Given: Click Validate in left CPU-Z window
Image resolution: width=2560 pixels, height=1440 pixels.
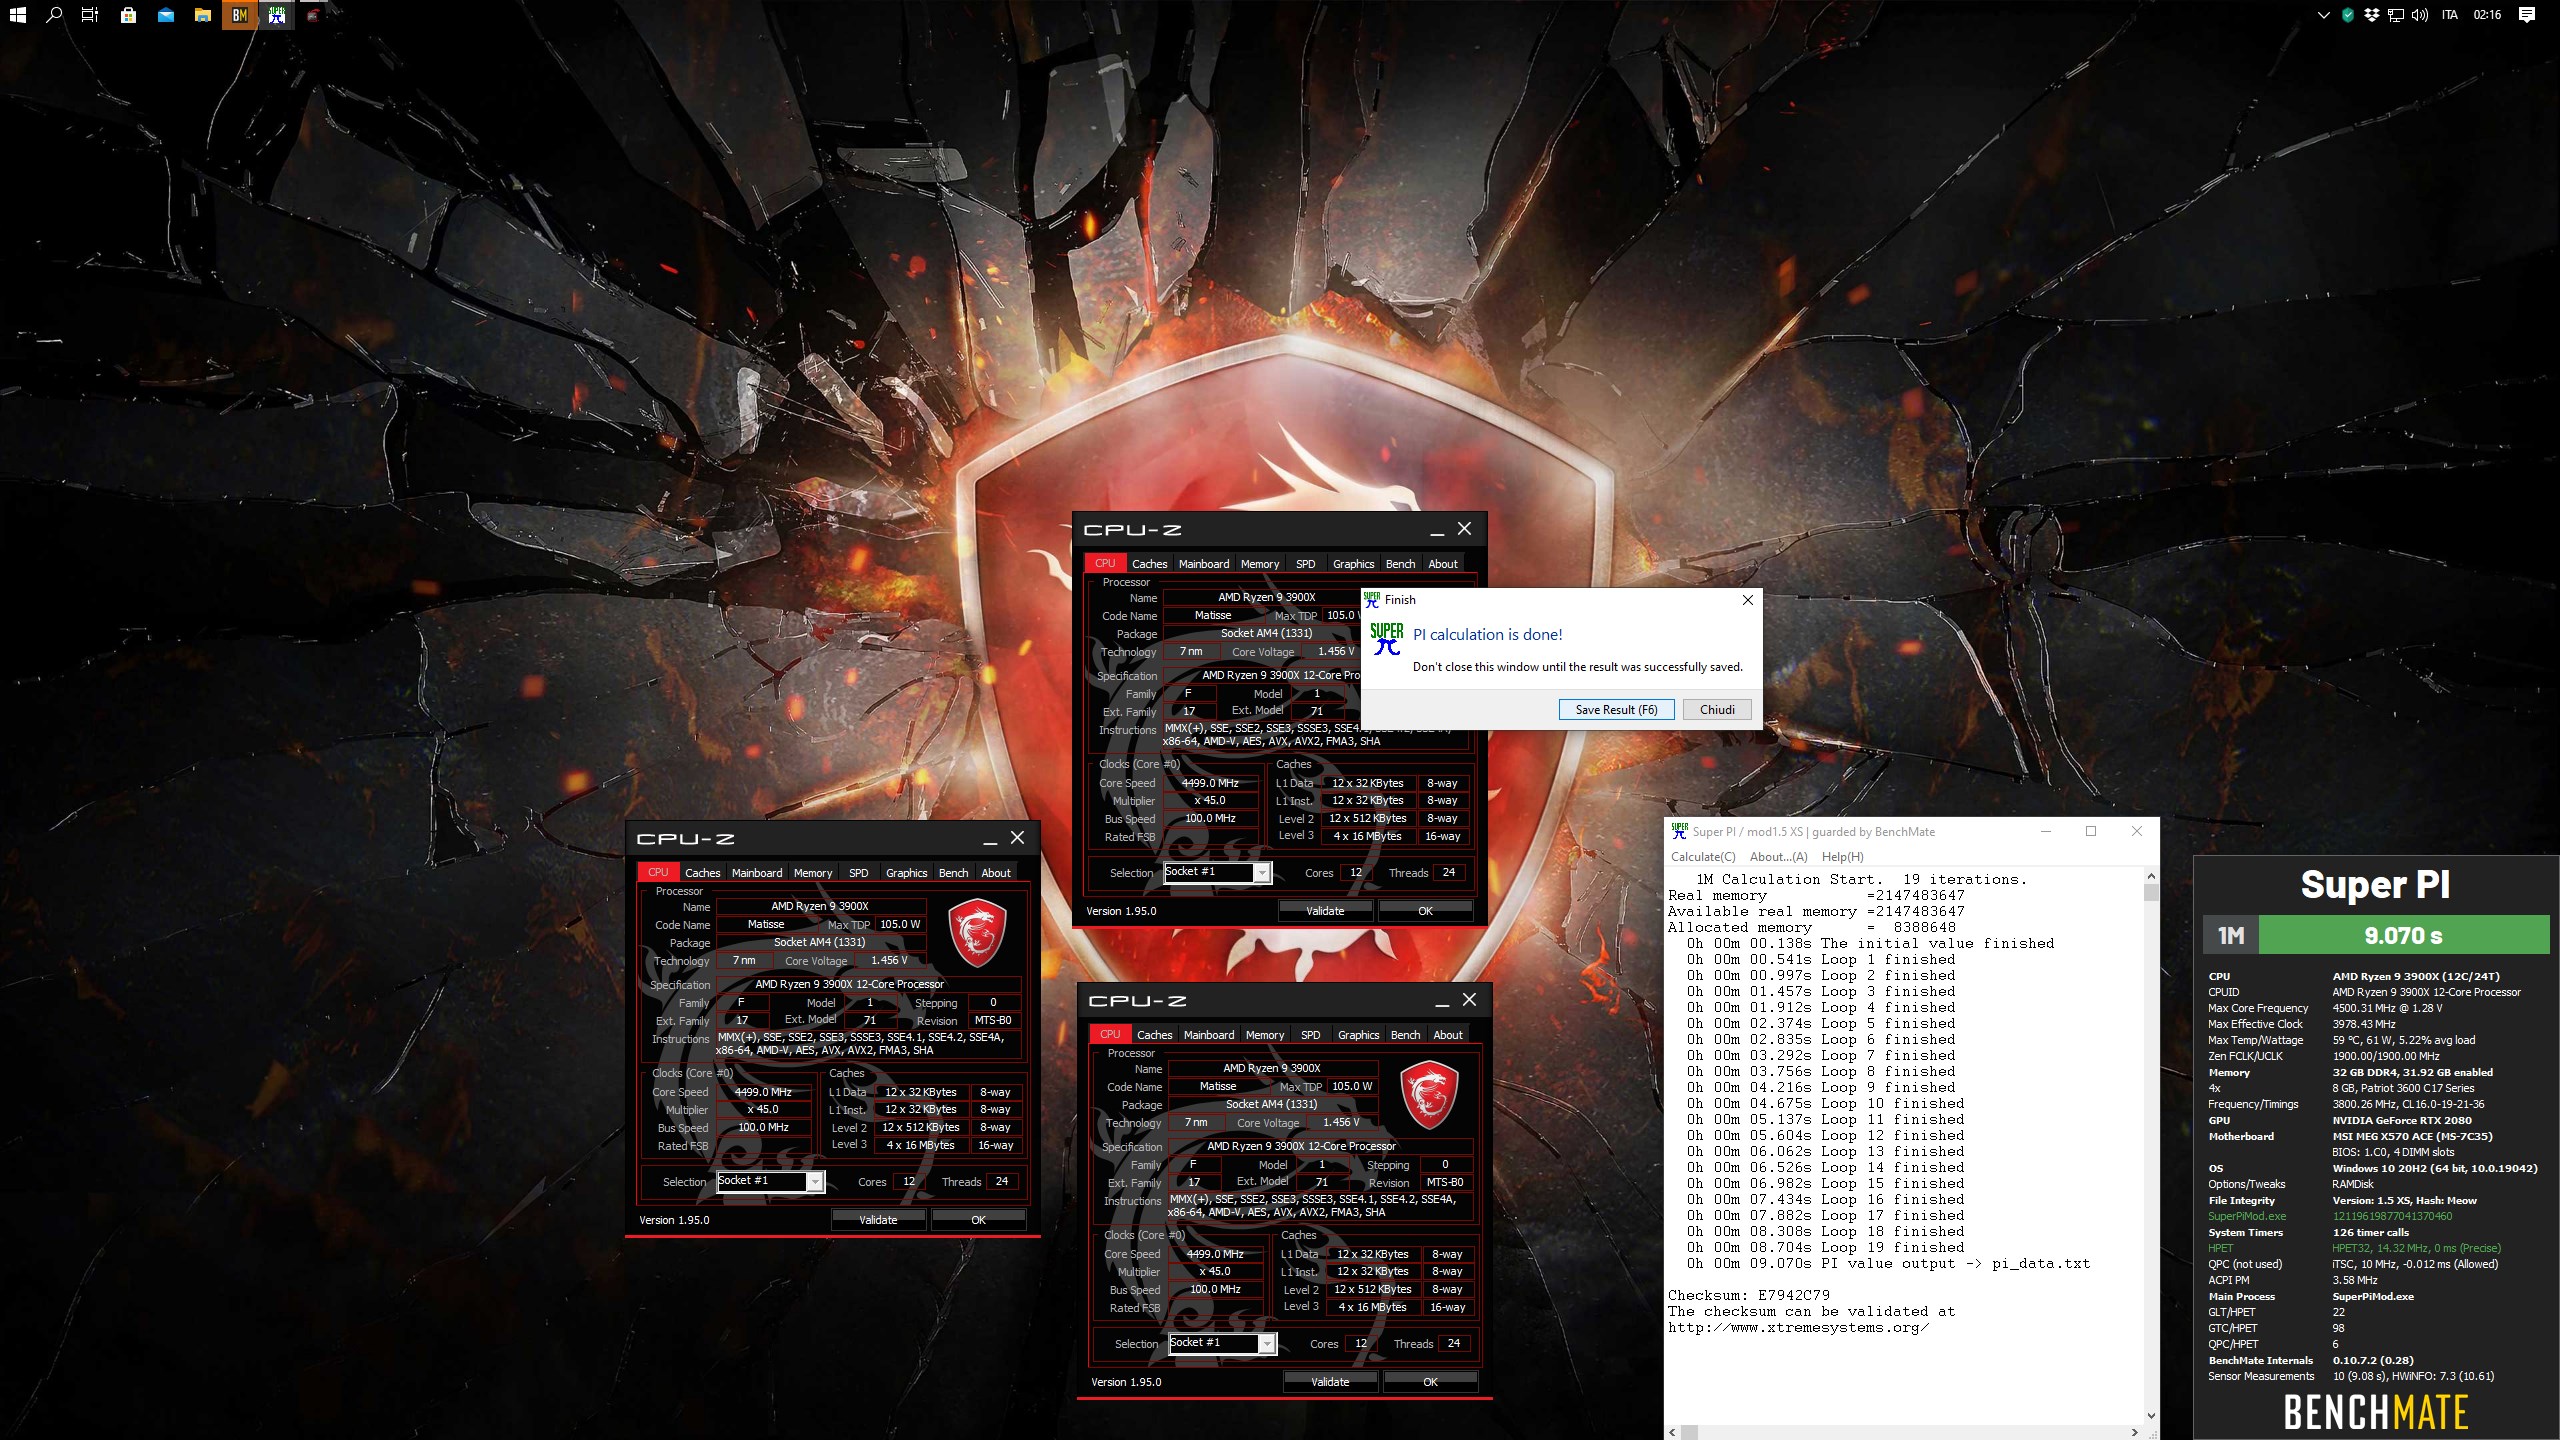Looking at the screenshot, I should (878, 1220).
